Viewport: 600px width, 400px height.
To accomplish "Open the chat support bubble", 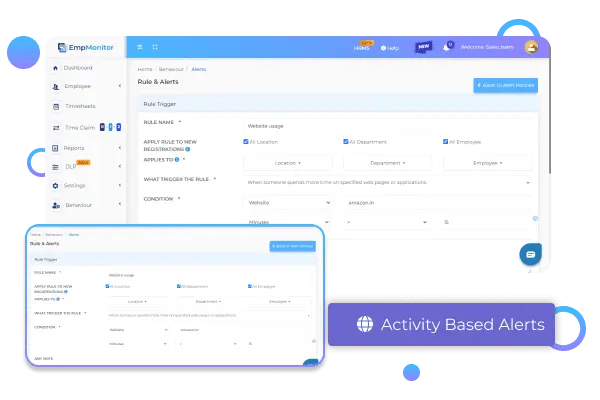I will pos(530,254).
